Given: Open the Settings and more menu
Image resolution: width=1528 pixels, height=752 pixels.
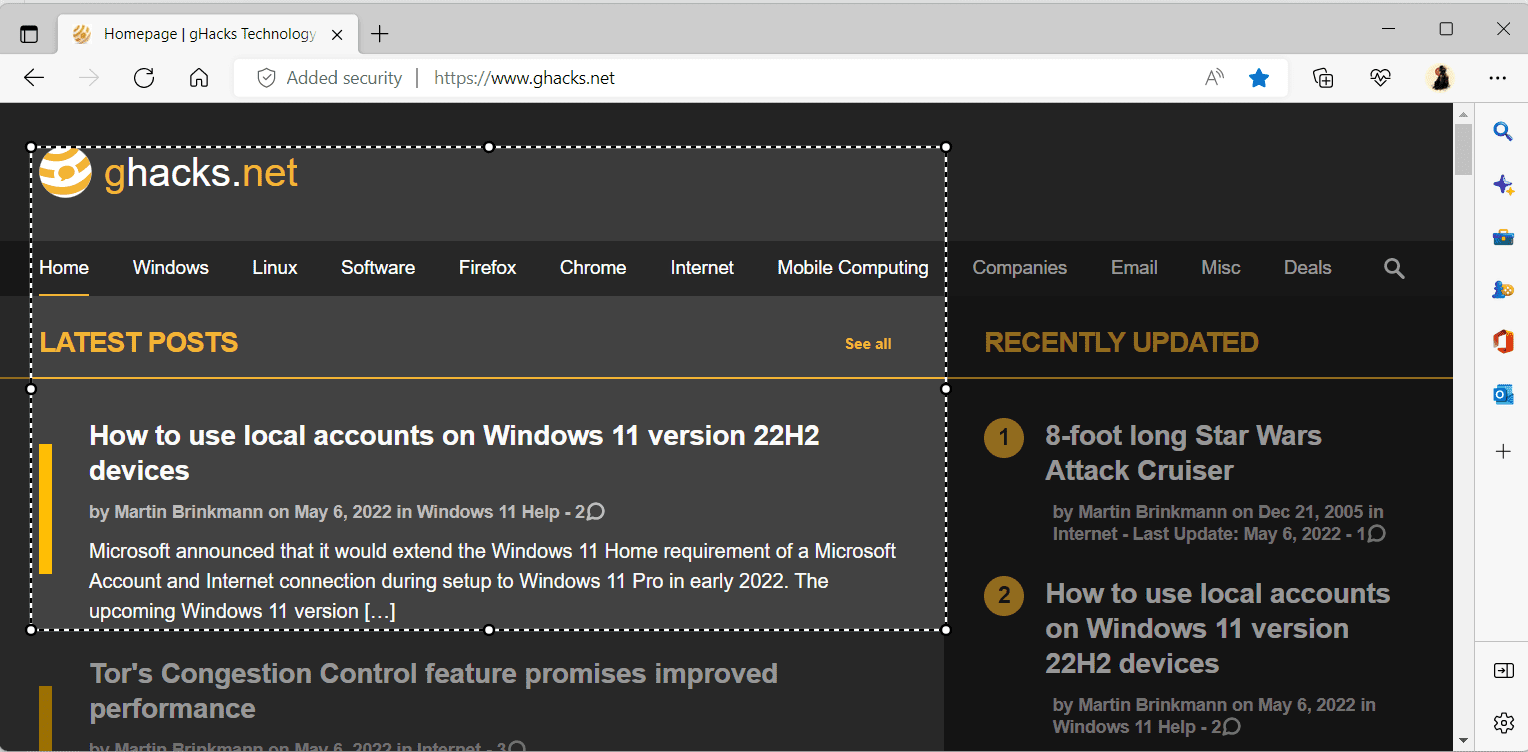Looking at the screenshot, I should coord(1498,77).
